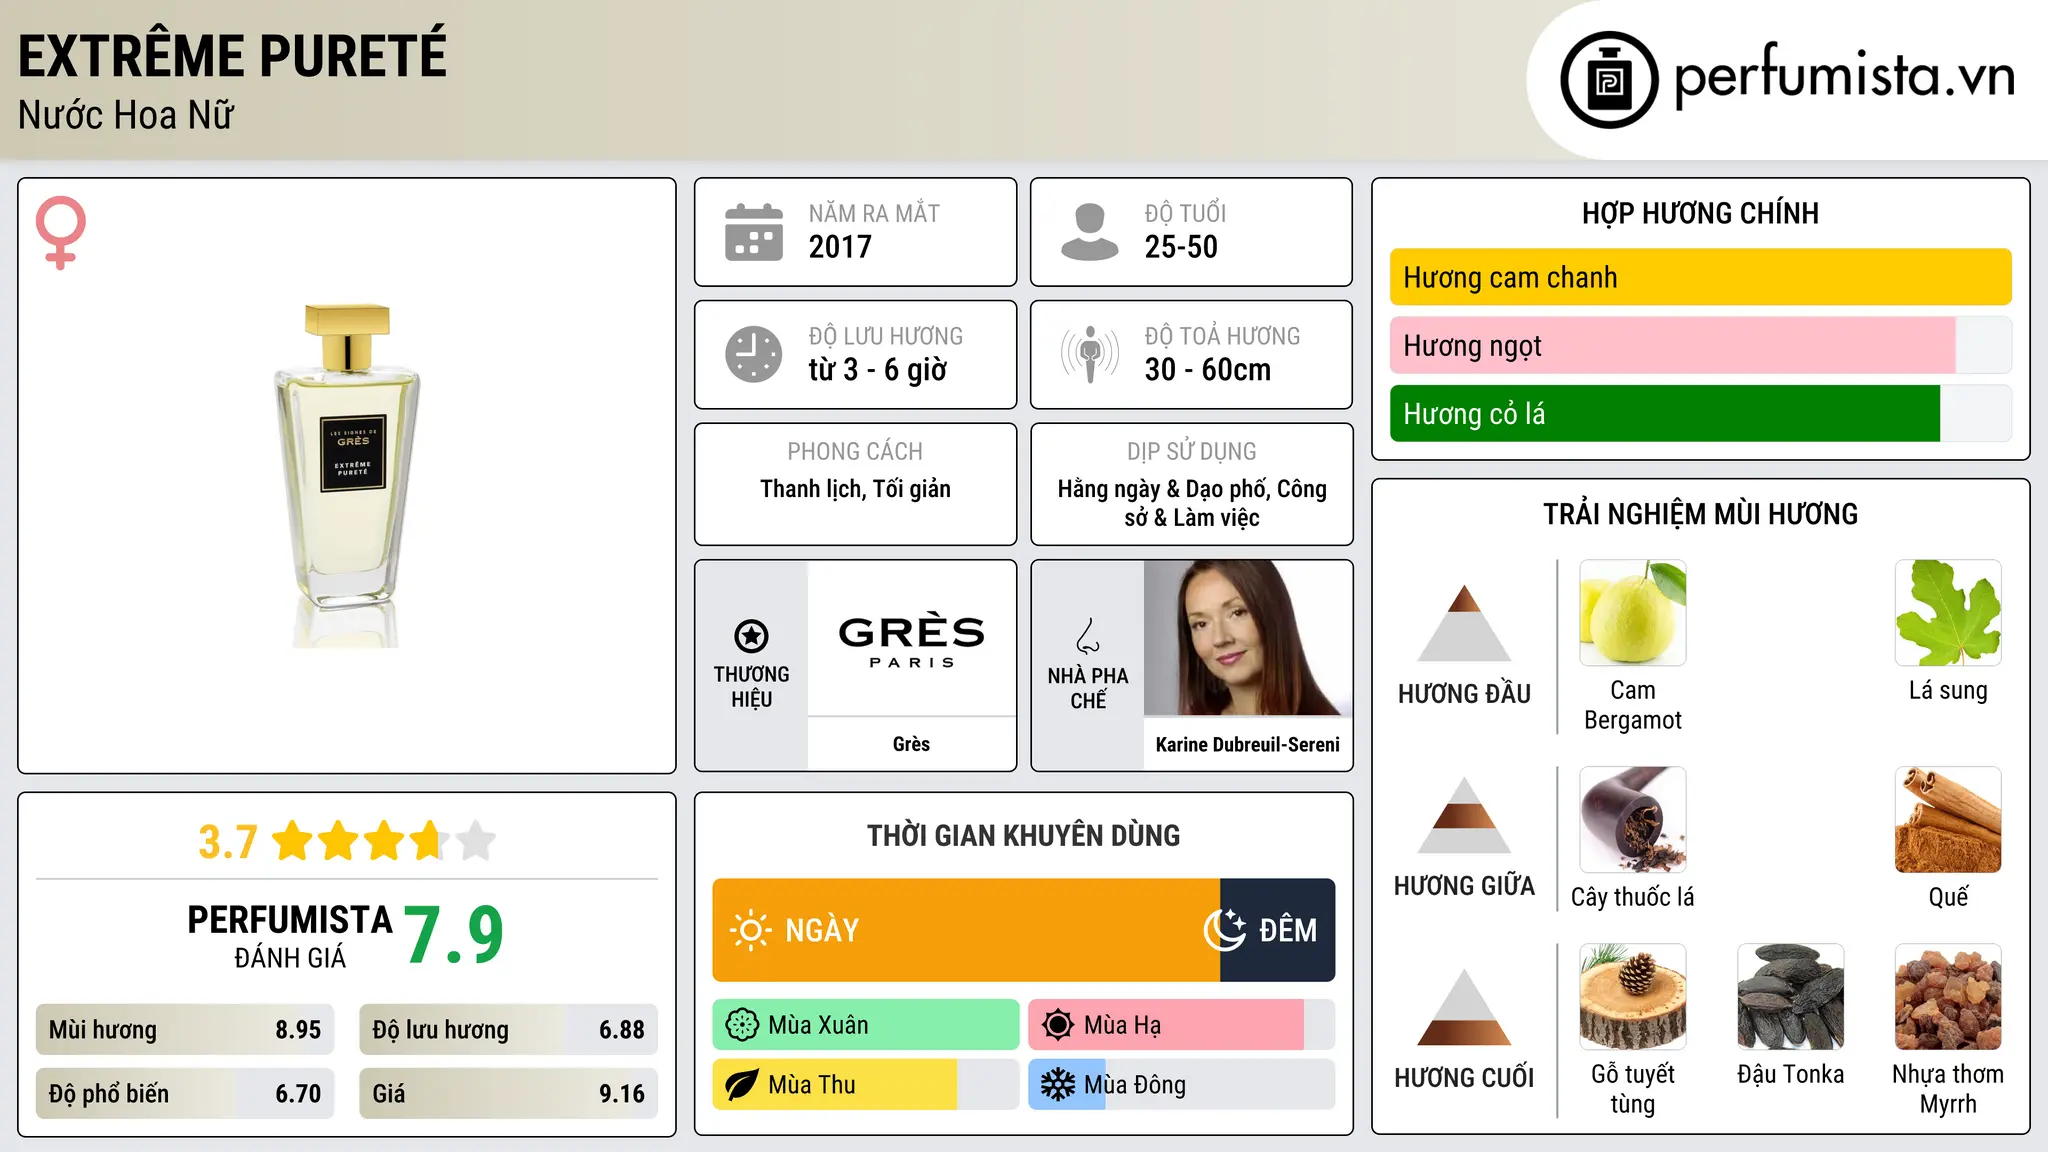Screen dimensions: 2048x1152
Task: Click the longevity value từ 3 - 6 giờ
Action: pos(877,370)
